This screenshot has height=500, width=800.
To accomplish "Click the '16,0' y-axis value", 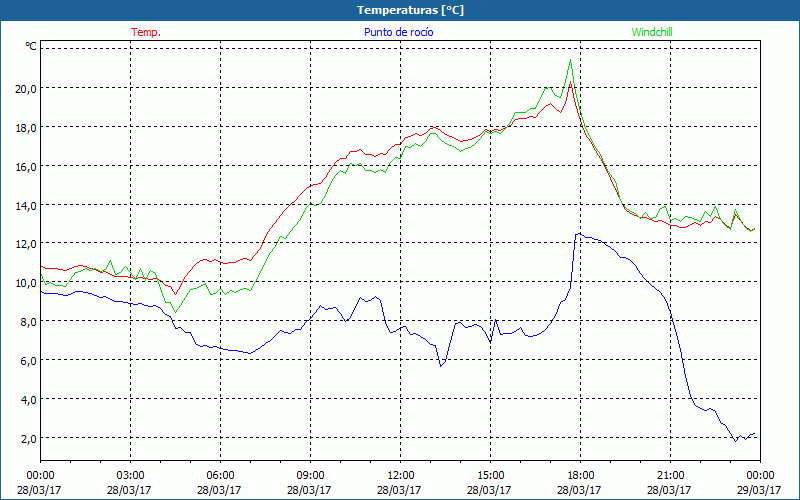I will pos(26,167).
